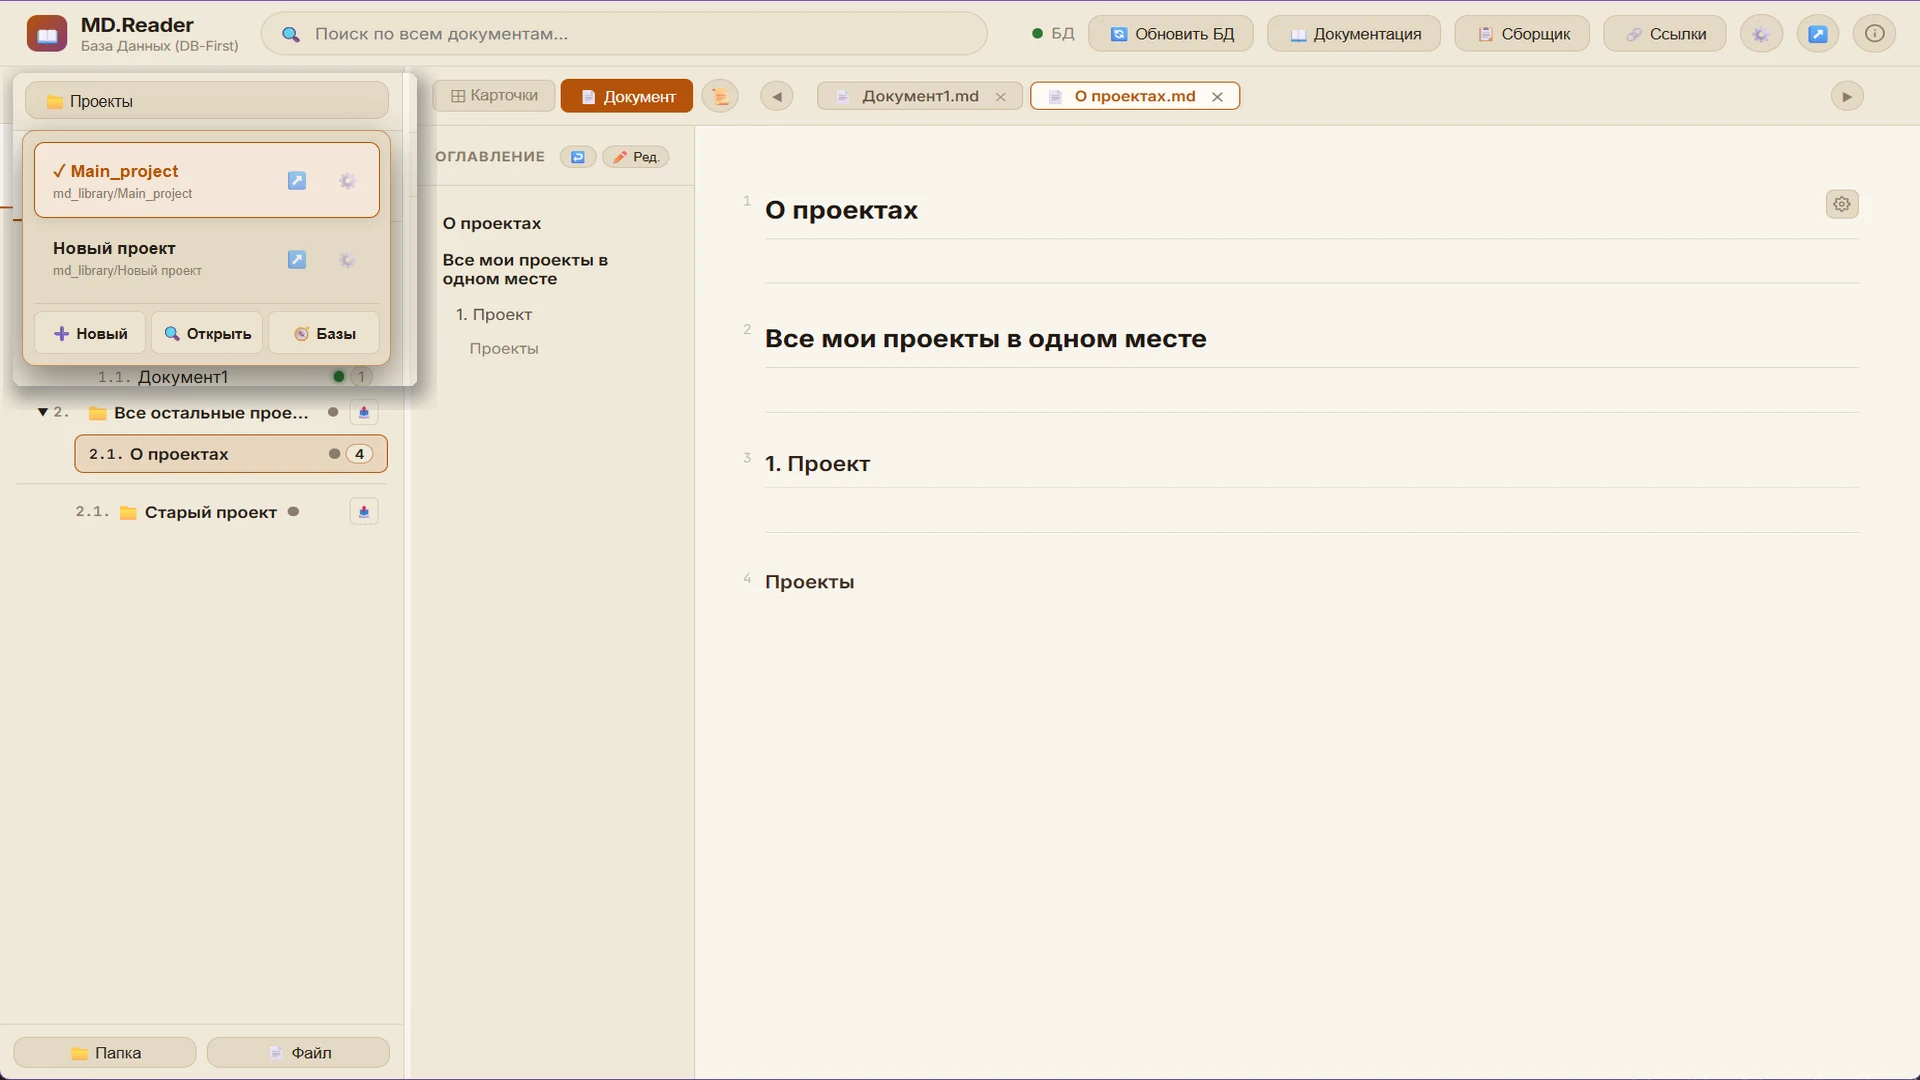This screenshot has width=1920, height=1080.
Task: Collapse the Все остальные прое... folder
Action: pyautogui.click(x=43, y=412)
